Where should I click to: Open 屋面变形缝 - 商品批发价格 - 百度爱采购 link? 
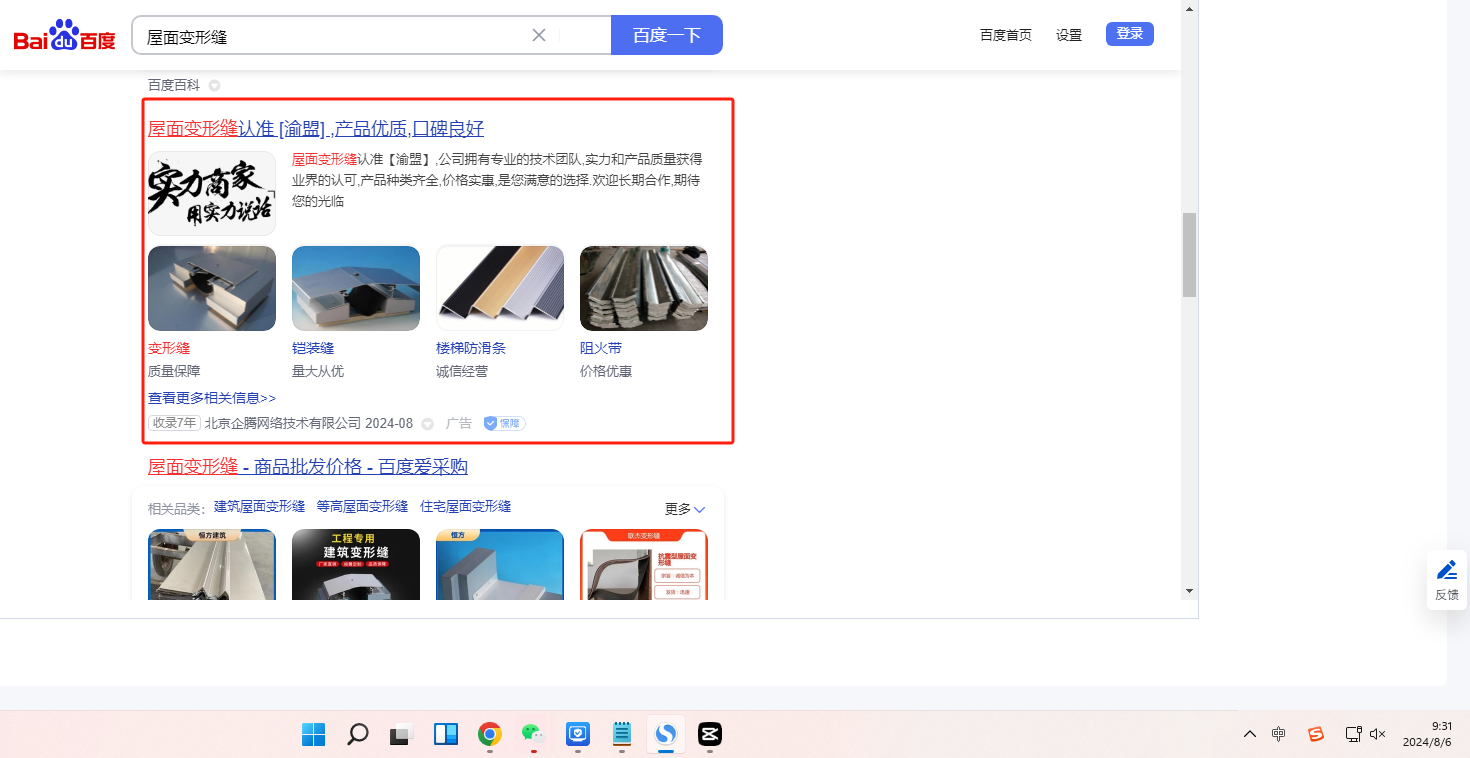(308, 467)
